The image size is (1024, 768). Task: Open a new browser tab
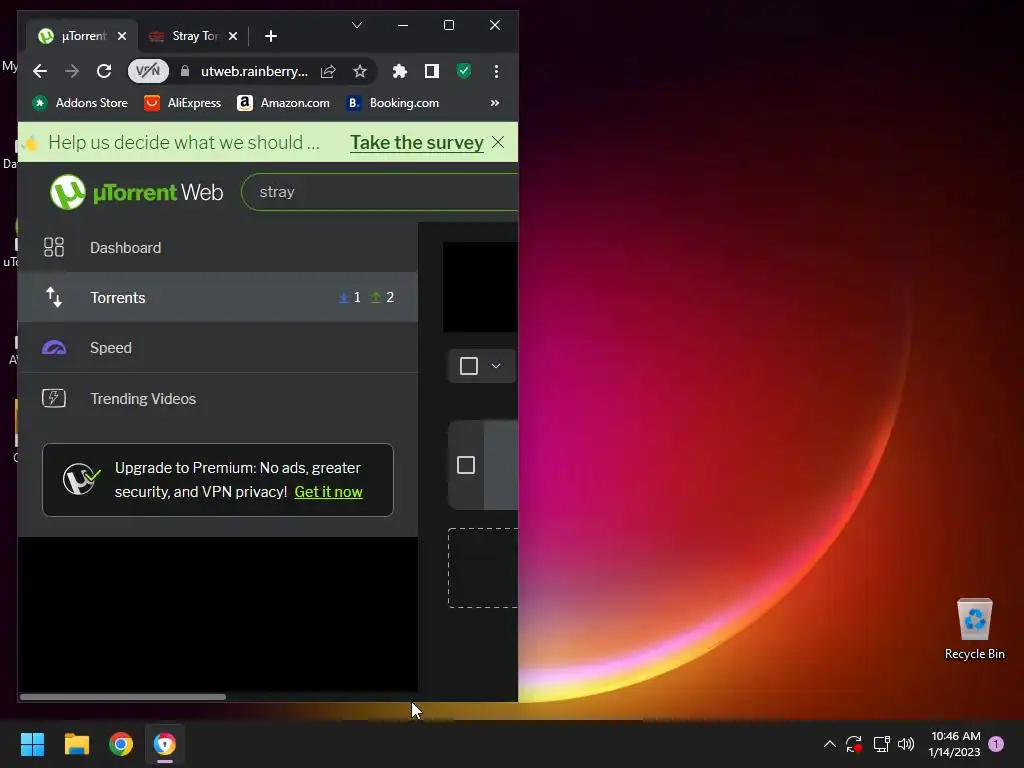(x=271, y=36)
